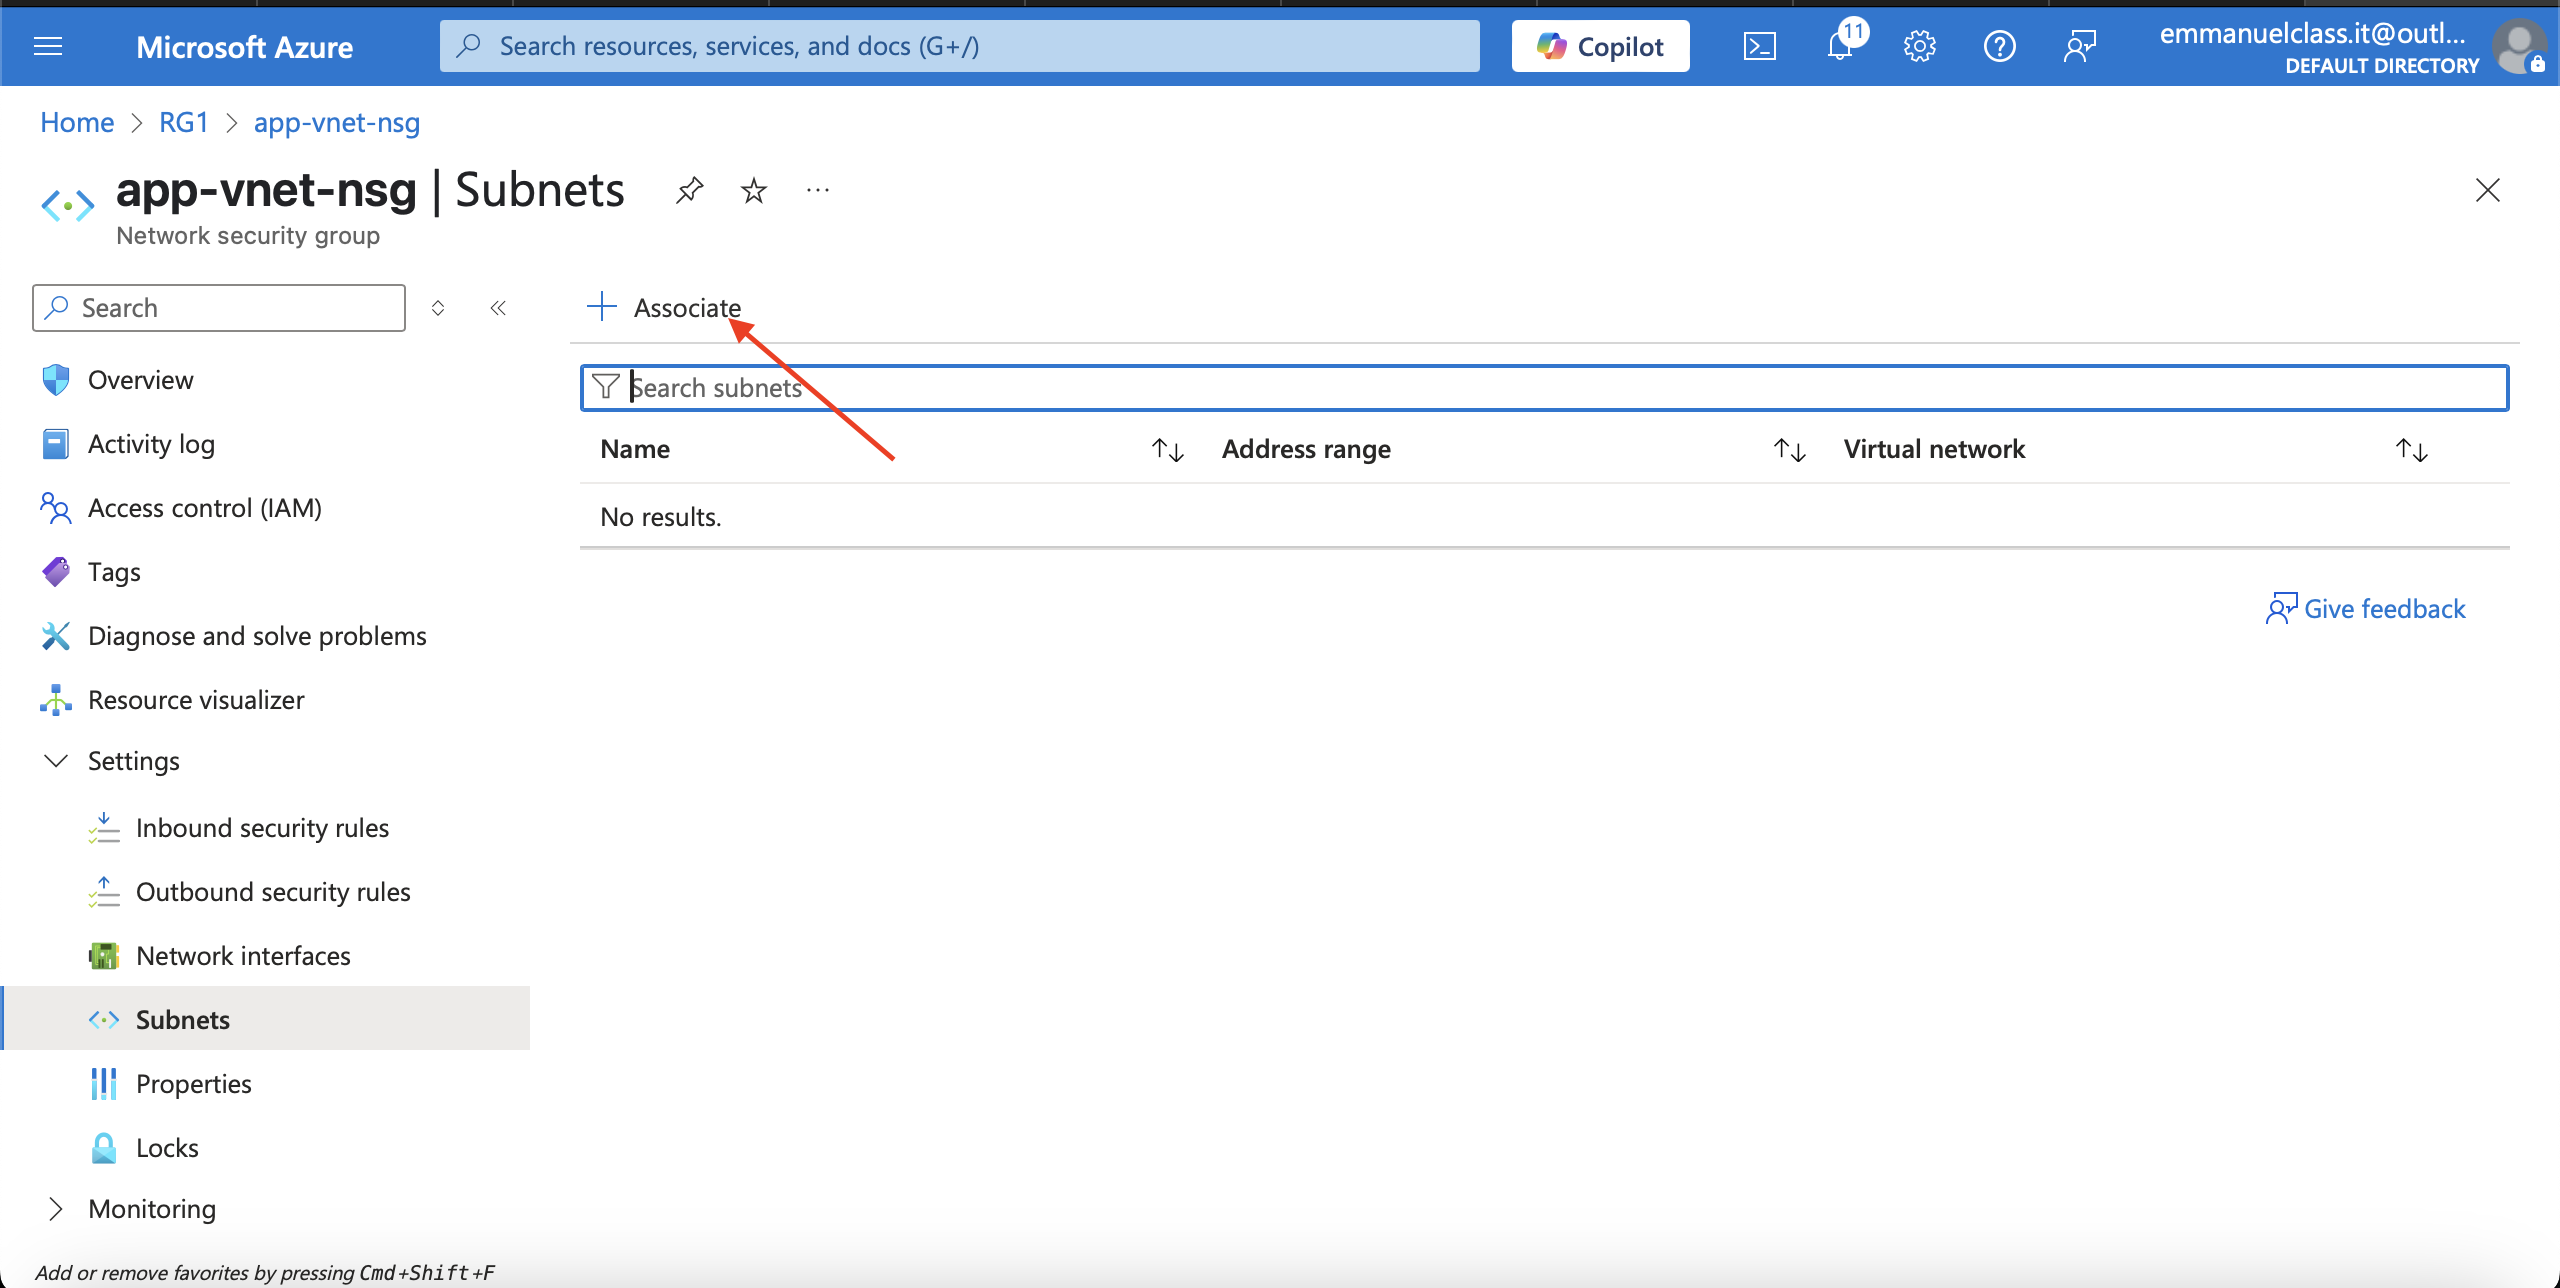Viewport: 2560px width, 1288px height.
Task: Click app-vnet-nsg breadcrumb link
Action: click(337, 122)
